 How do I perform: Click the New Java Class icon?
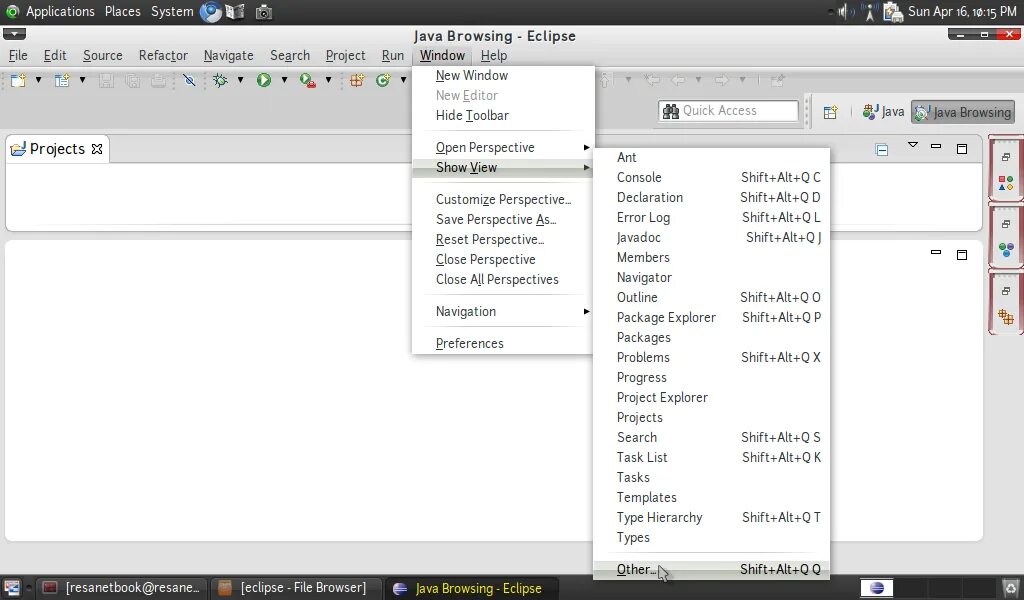[383, 80]
